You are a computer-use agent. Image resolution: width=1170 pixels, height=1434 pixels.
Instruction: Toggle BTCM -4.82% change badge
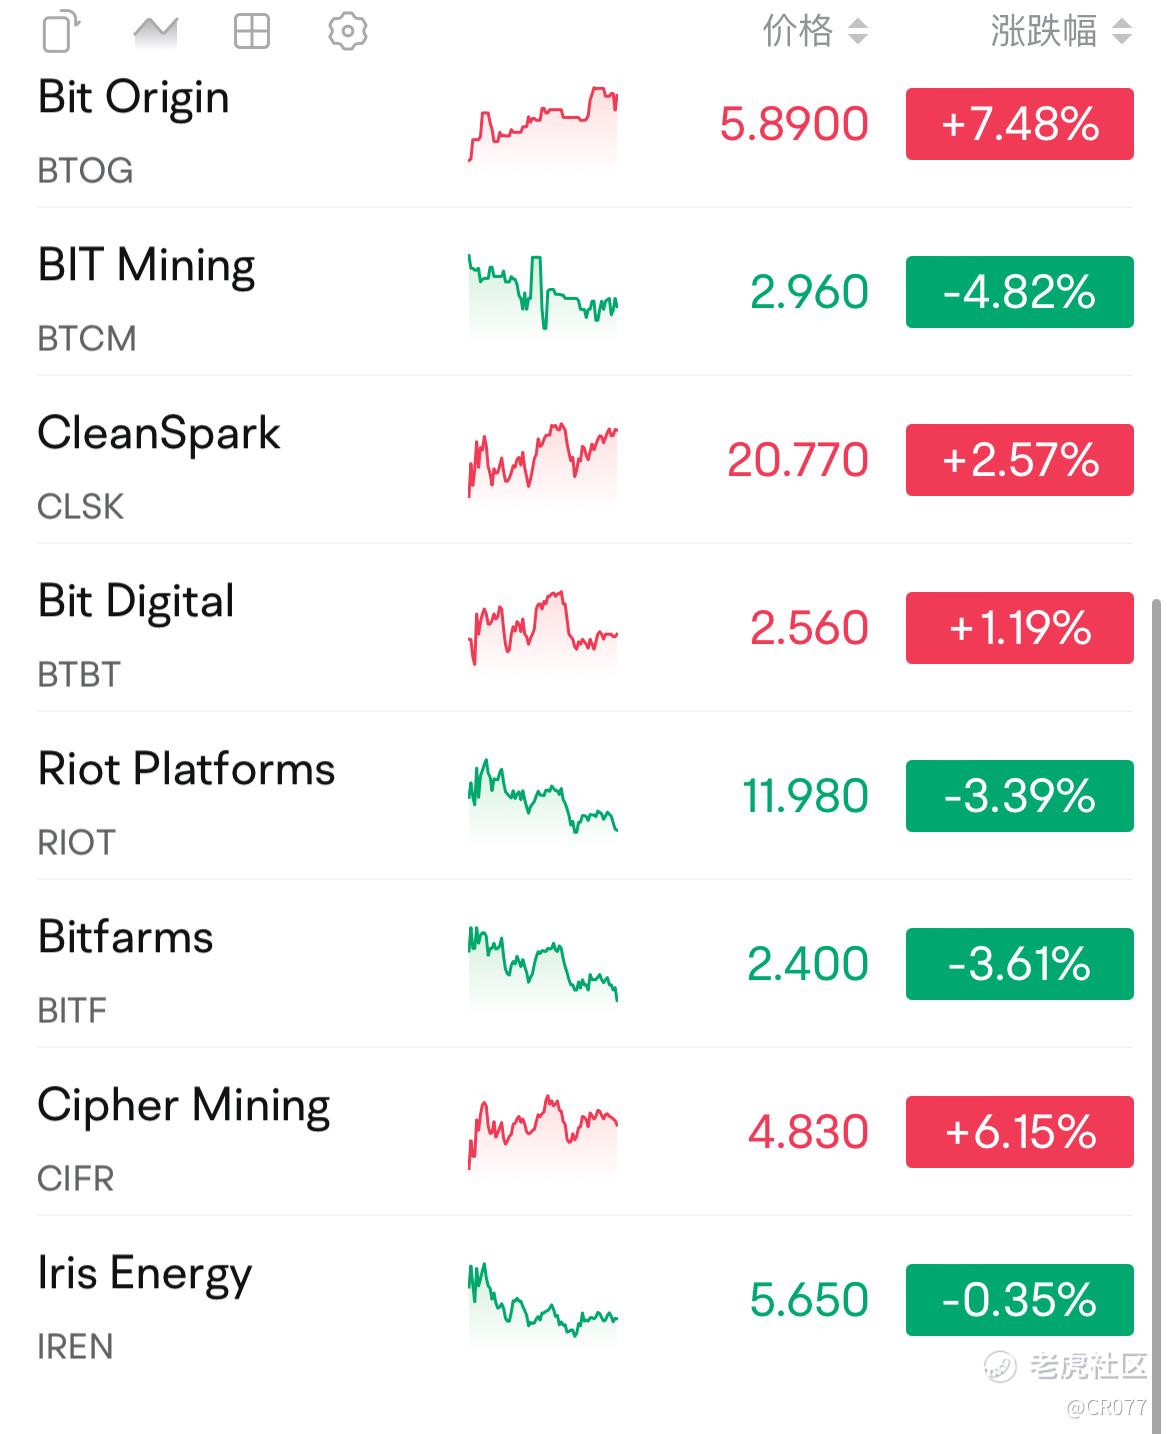[x=1020, y=292]
